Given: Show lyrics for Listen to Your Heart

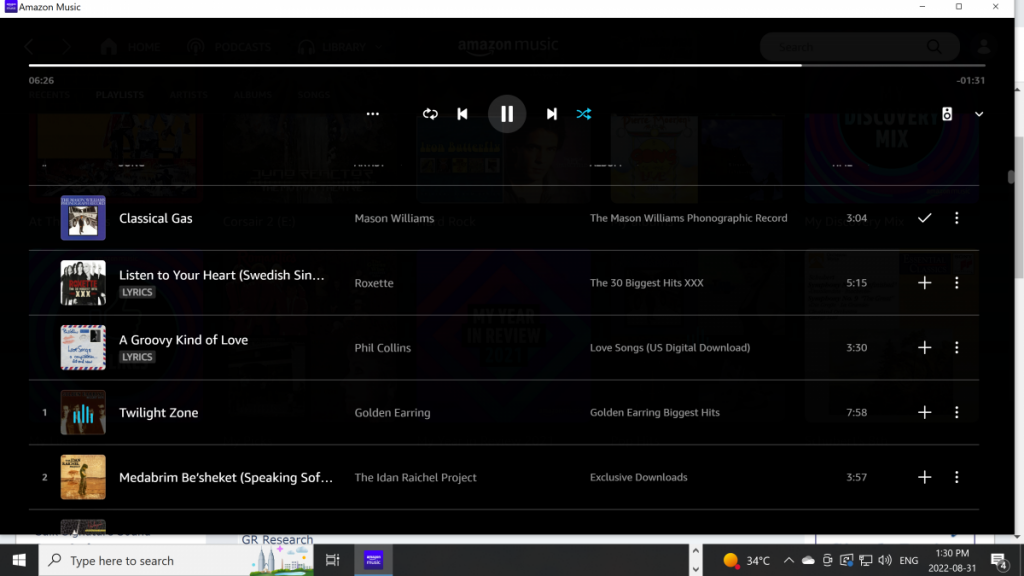Looking at the screenshot, I should pos(137,292).
